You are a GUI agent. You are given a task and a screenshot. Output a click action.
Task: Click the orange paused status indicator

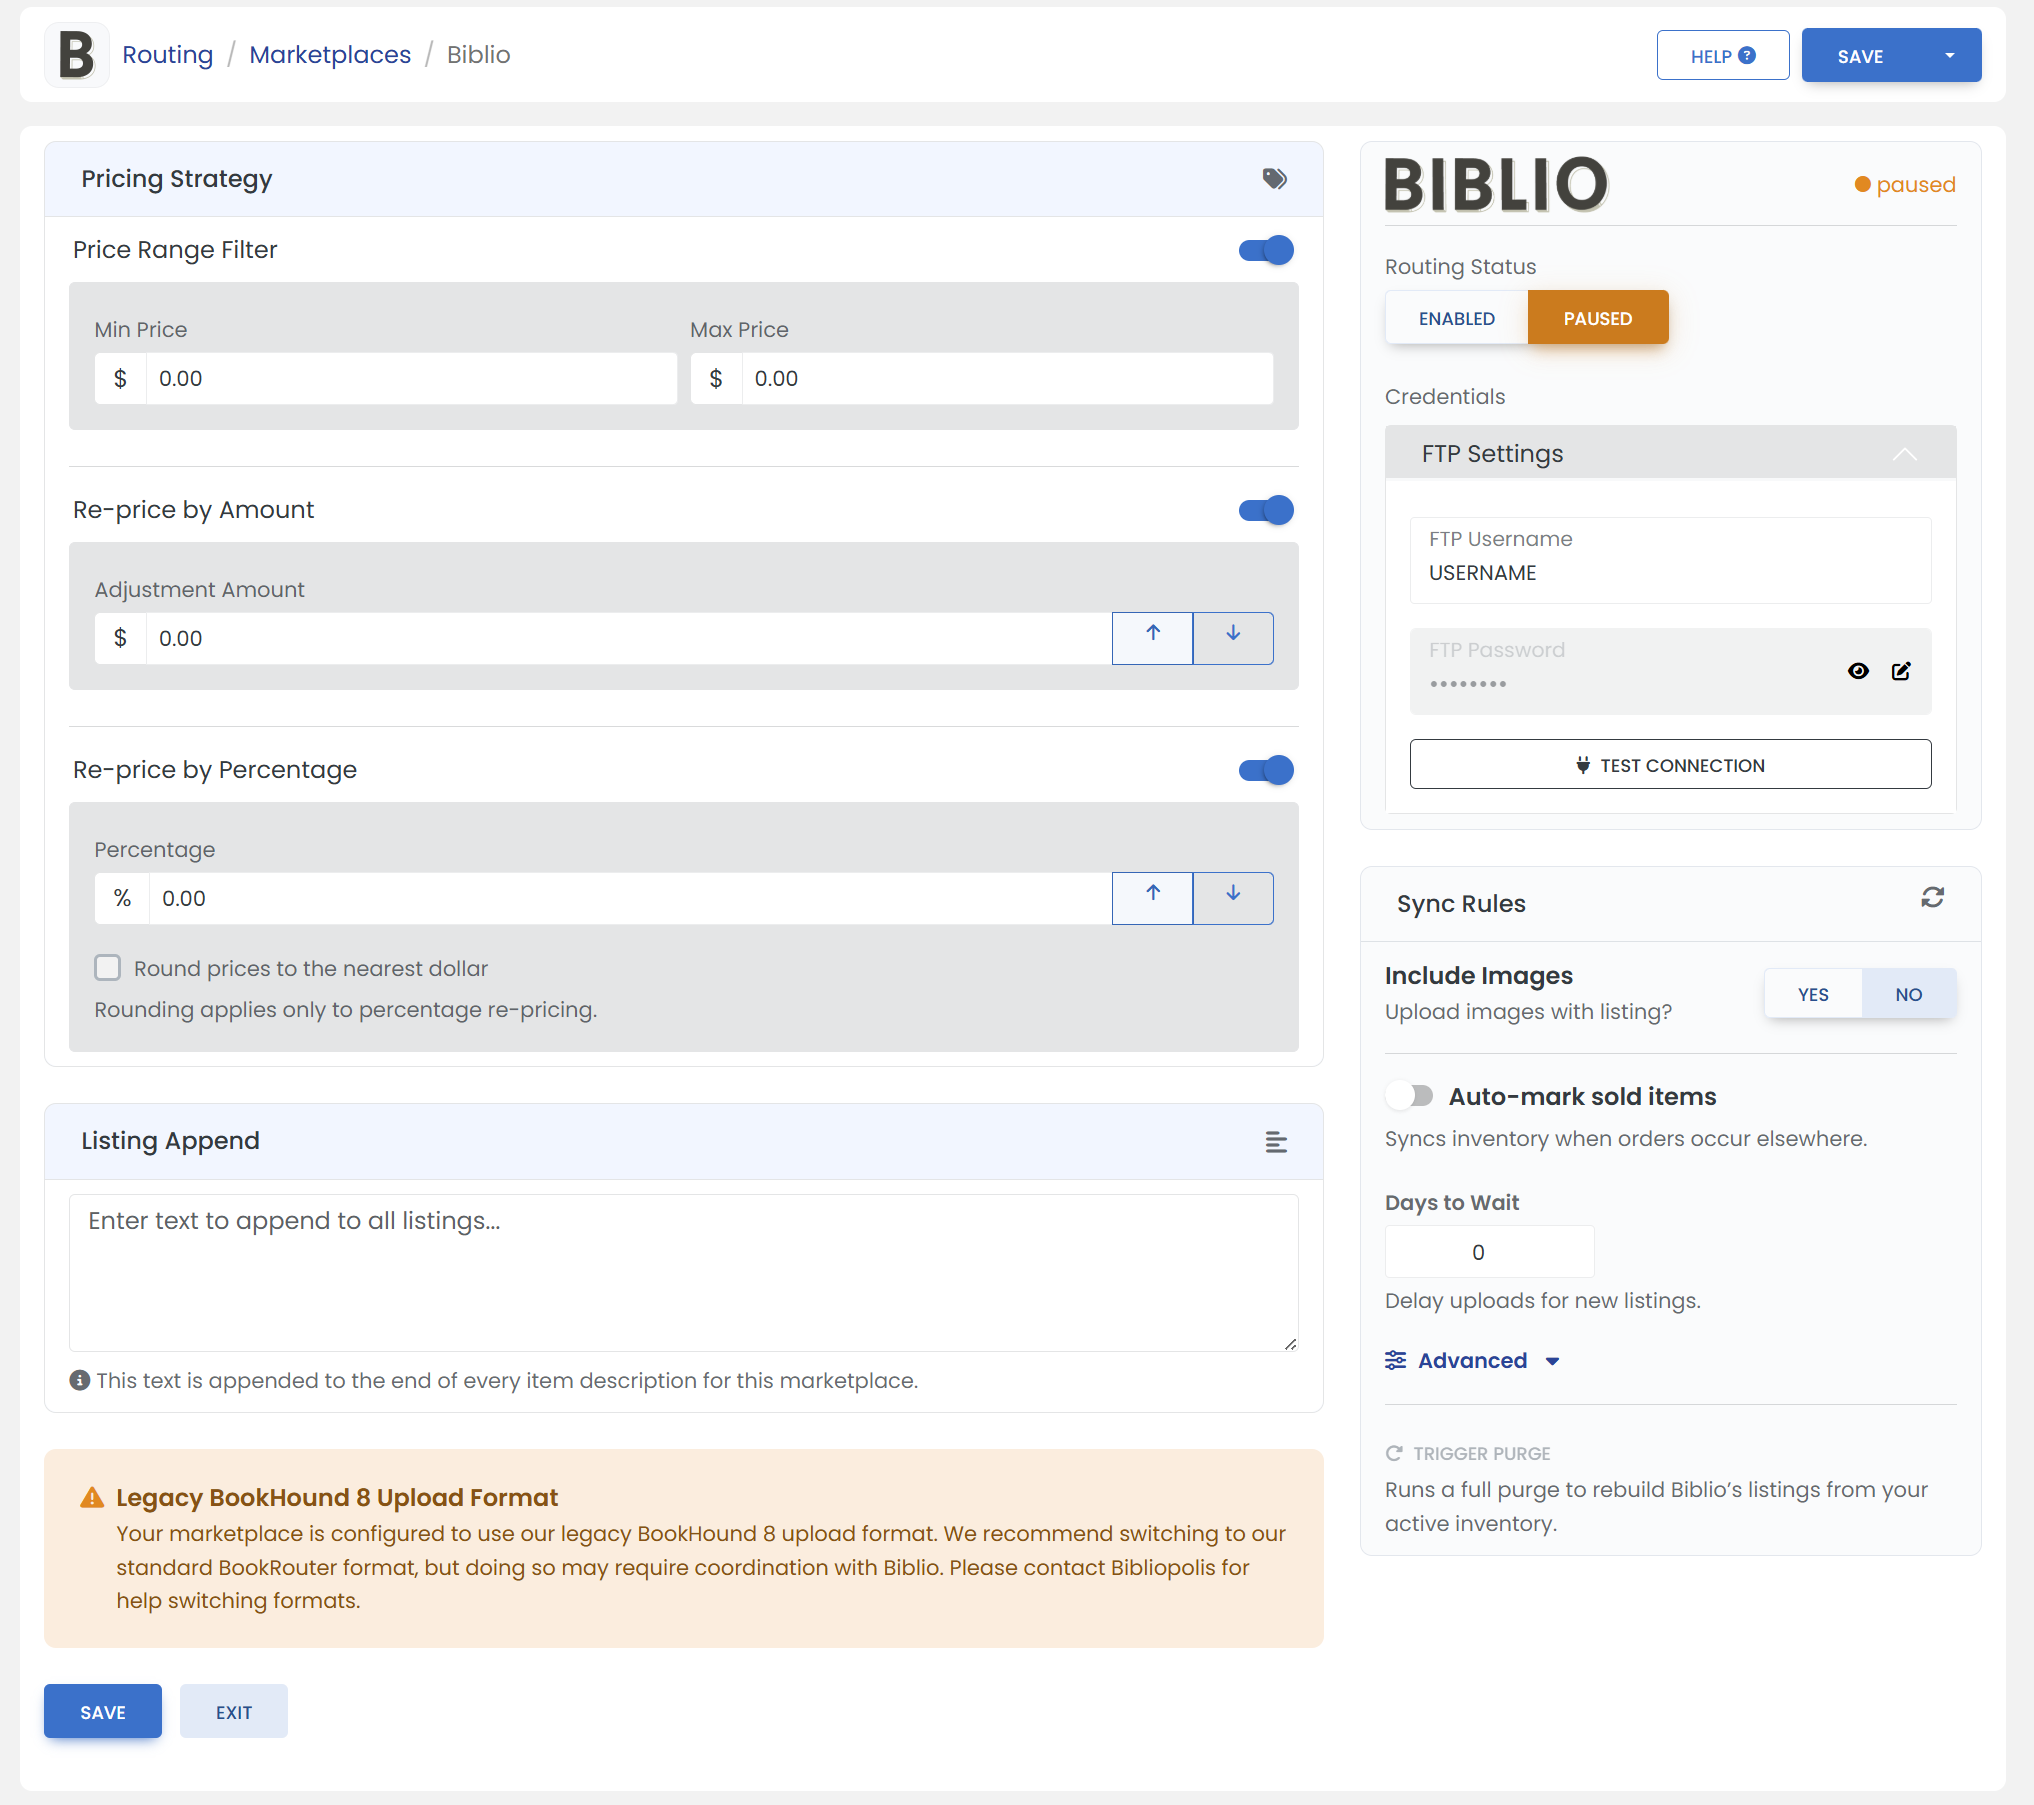[x=1904, y=184]
